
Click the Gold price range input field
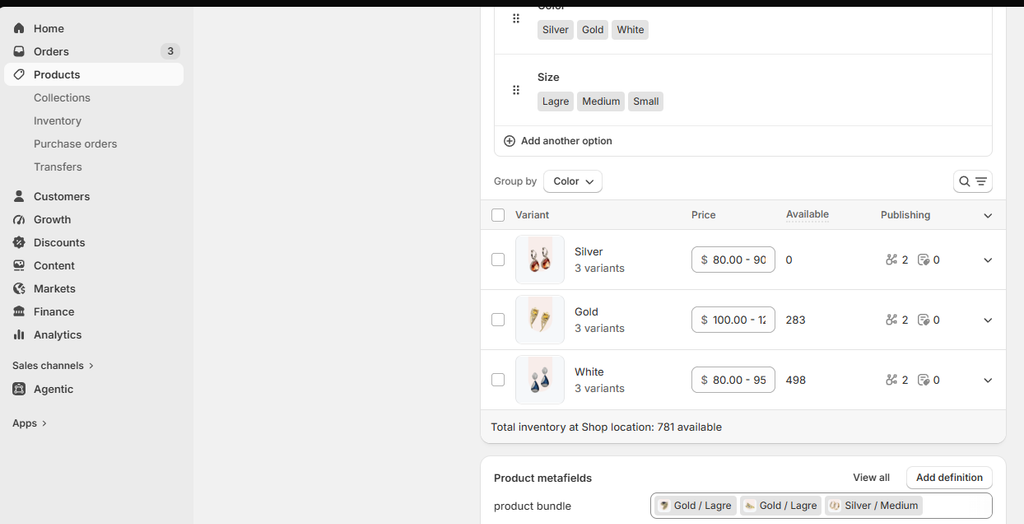click(733, 319)
